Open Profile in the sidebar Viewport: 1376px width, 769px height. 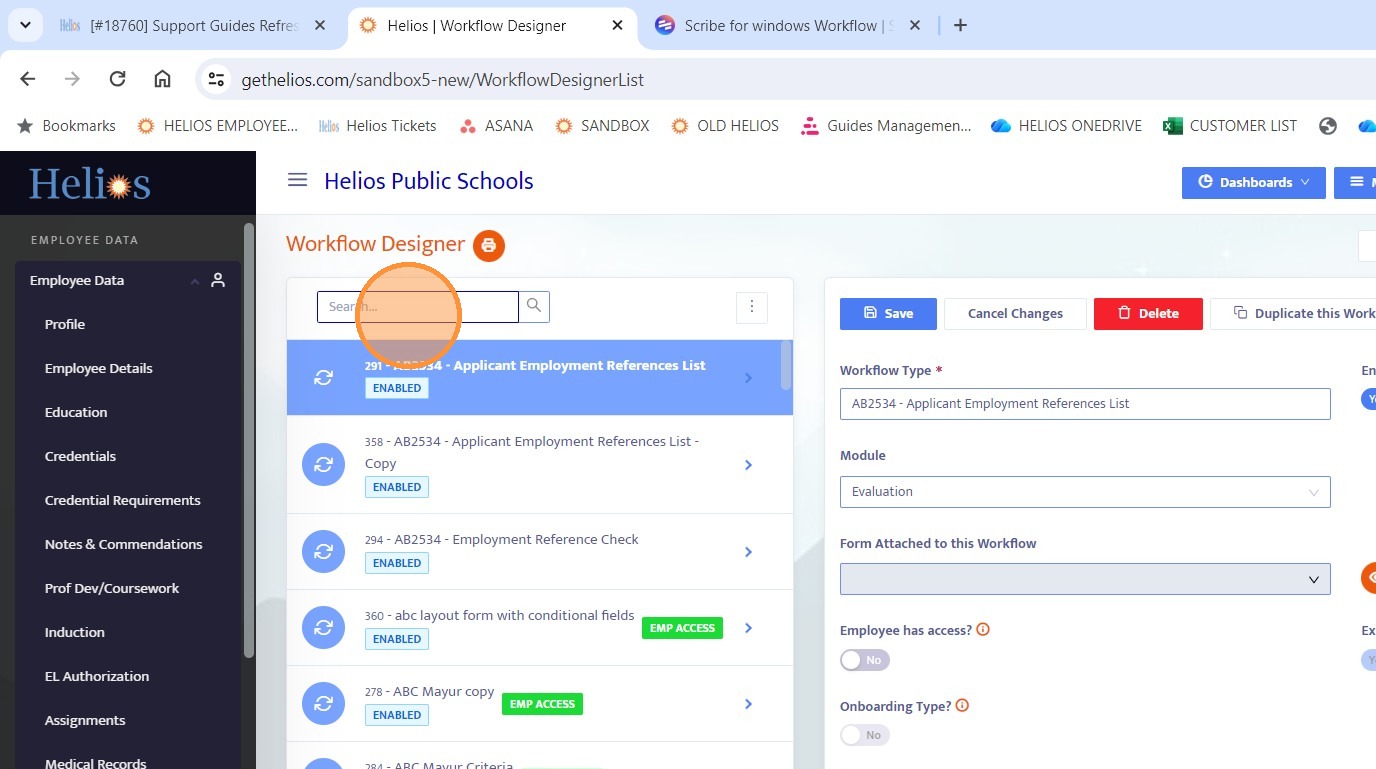tap(65, 324)
